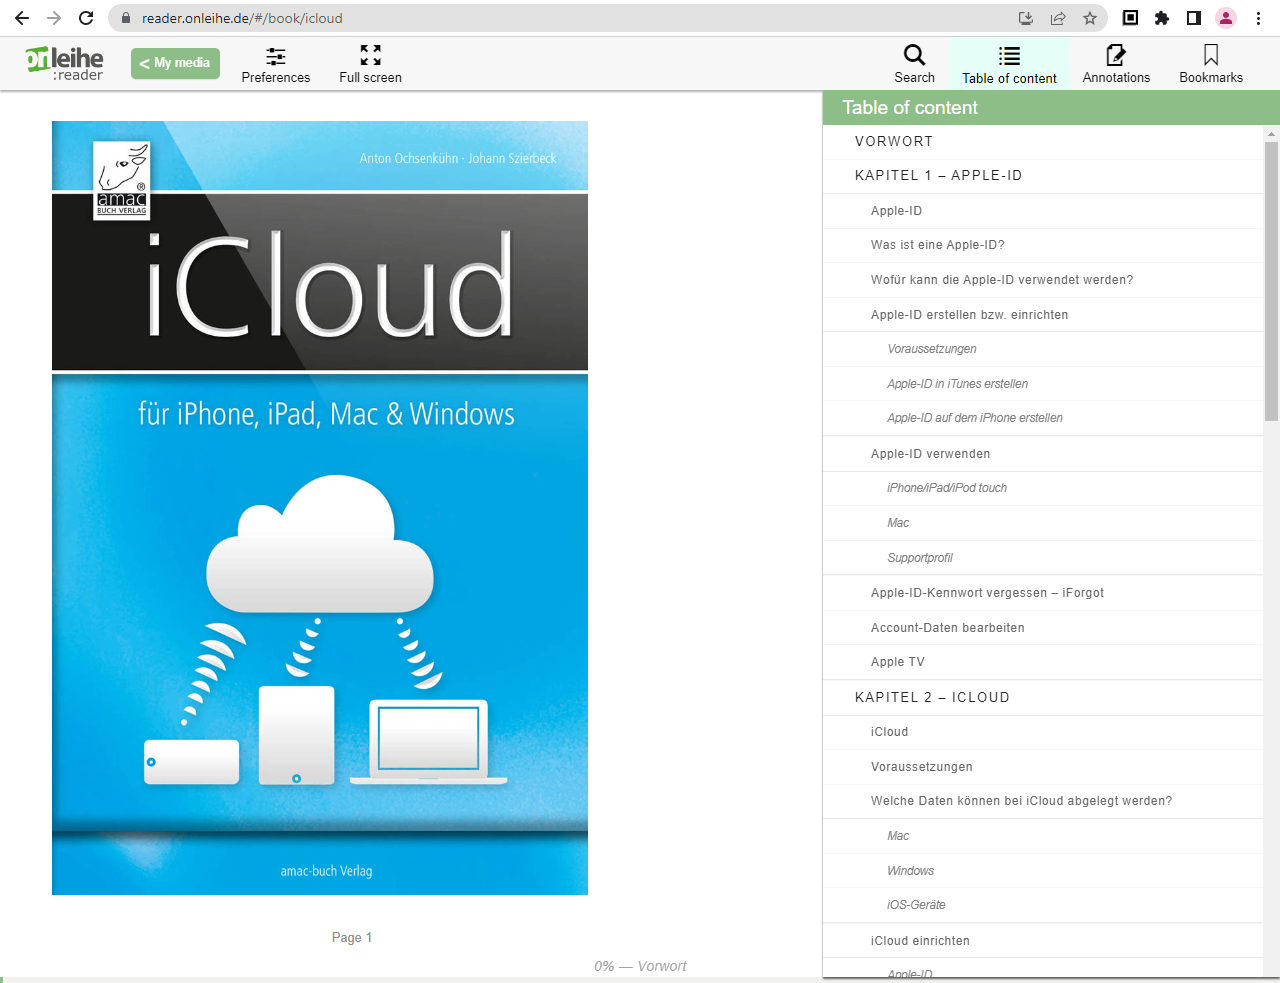
Task: Click the install app icon in address bar
Action: click(x=1026, y=18)
